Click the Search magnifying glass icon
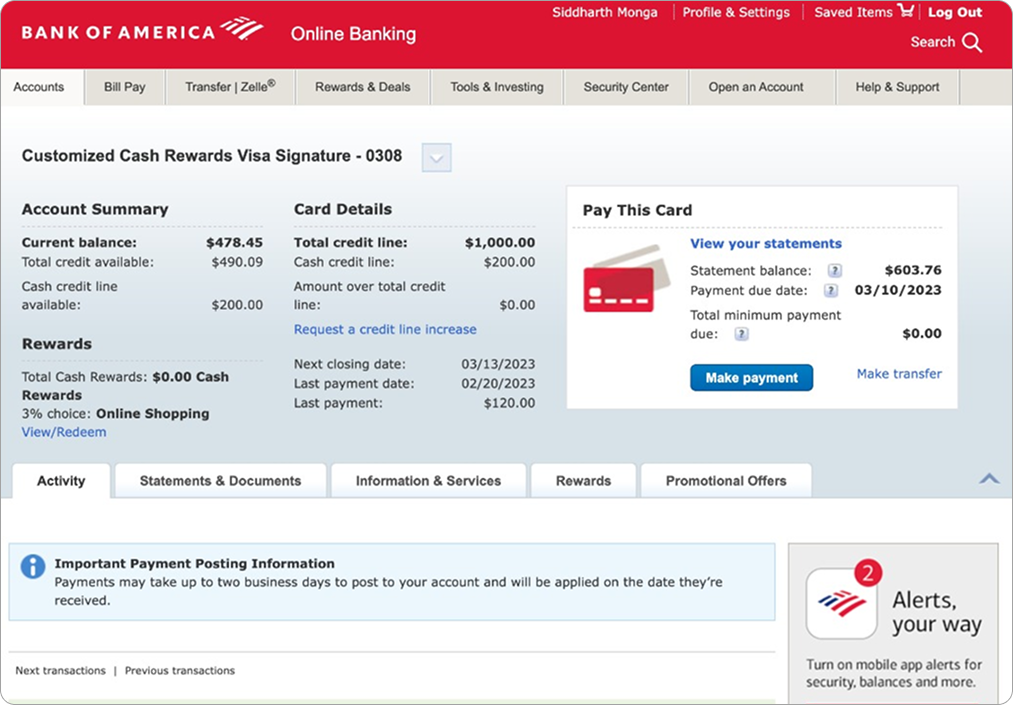 [971, 42]
